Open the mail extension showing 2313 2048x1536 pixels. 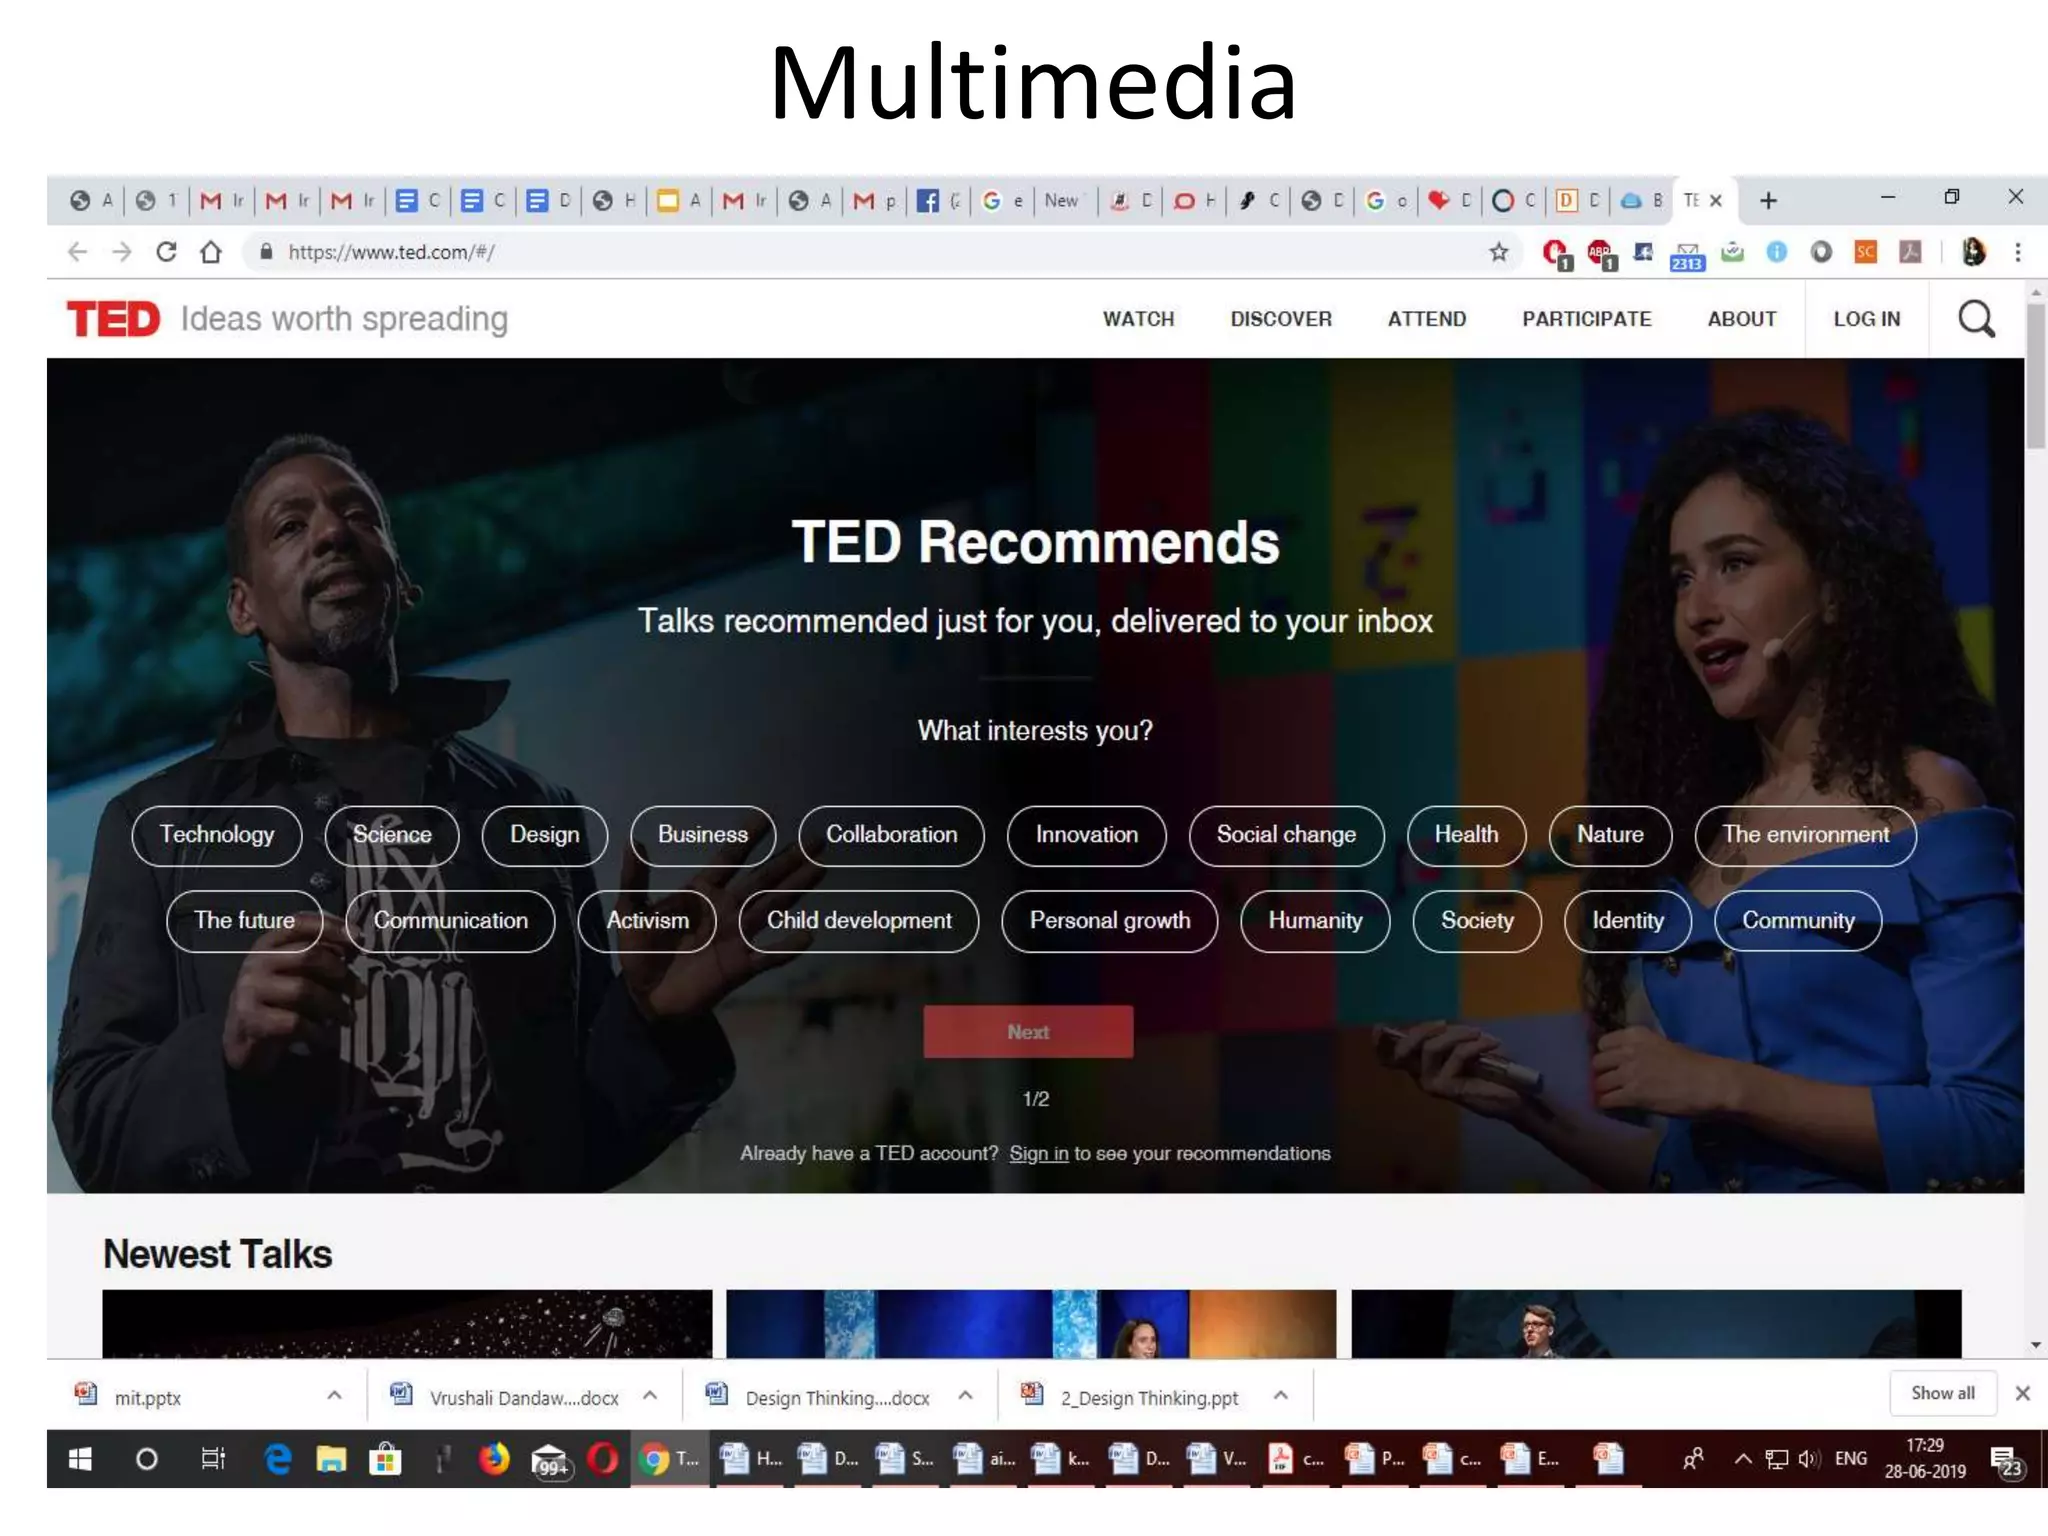click(x=1687, y=255)
